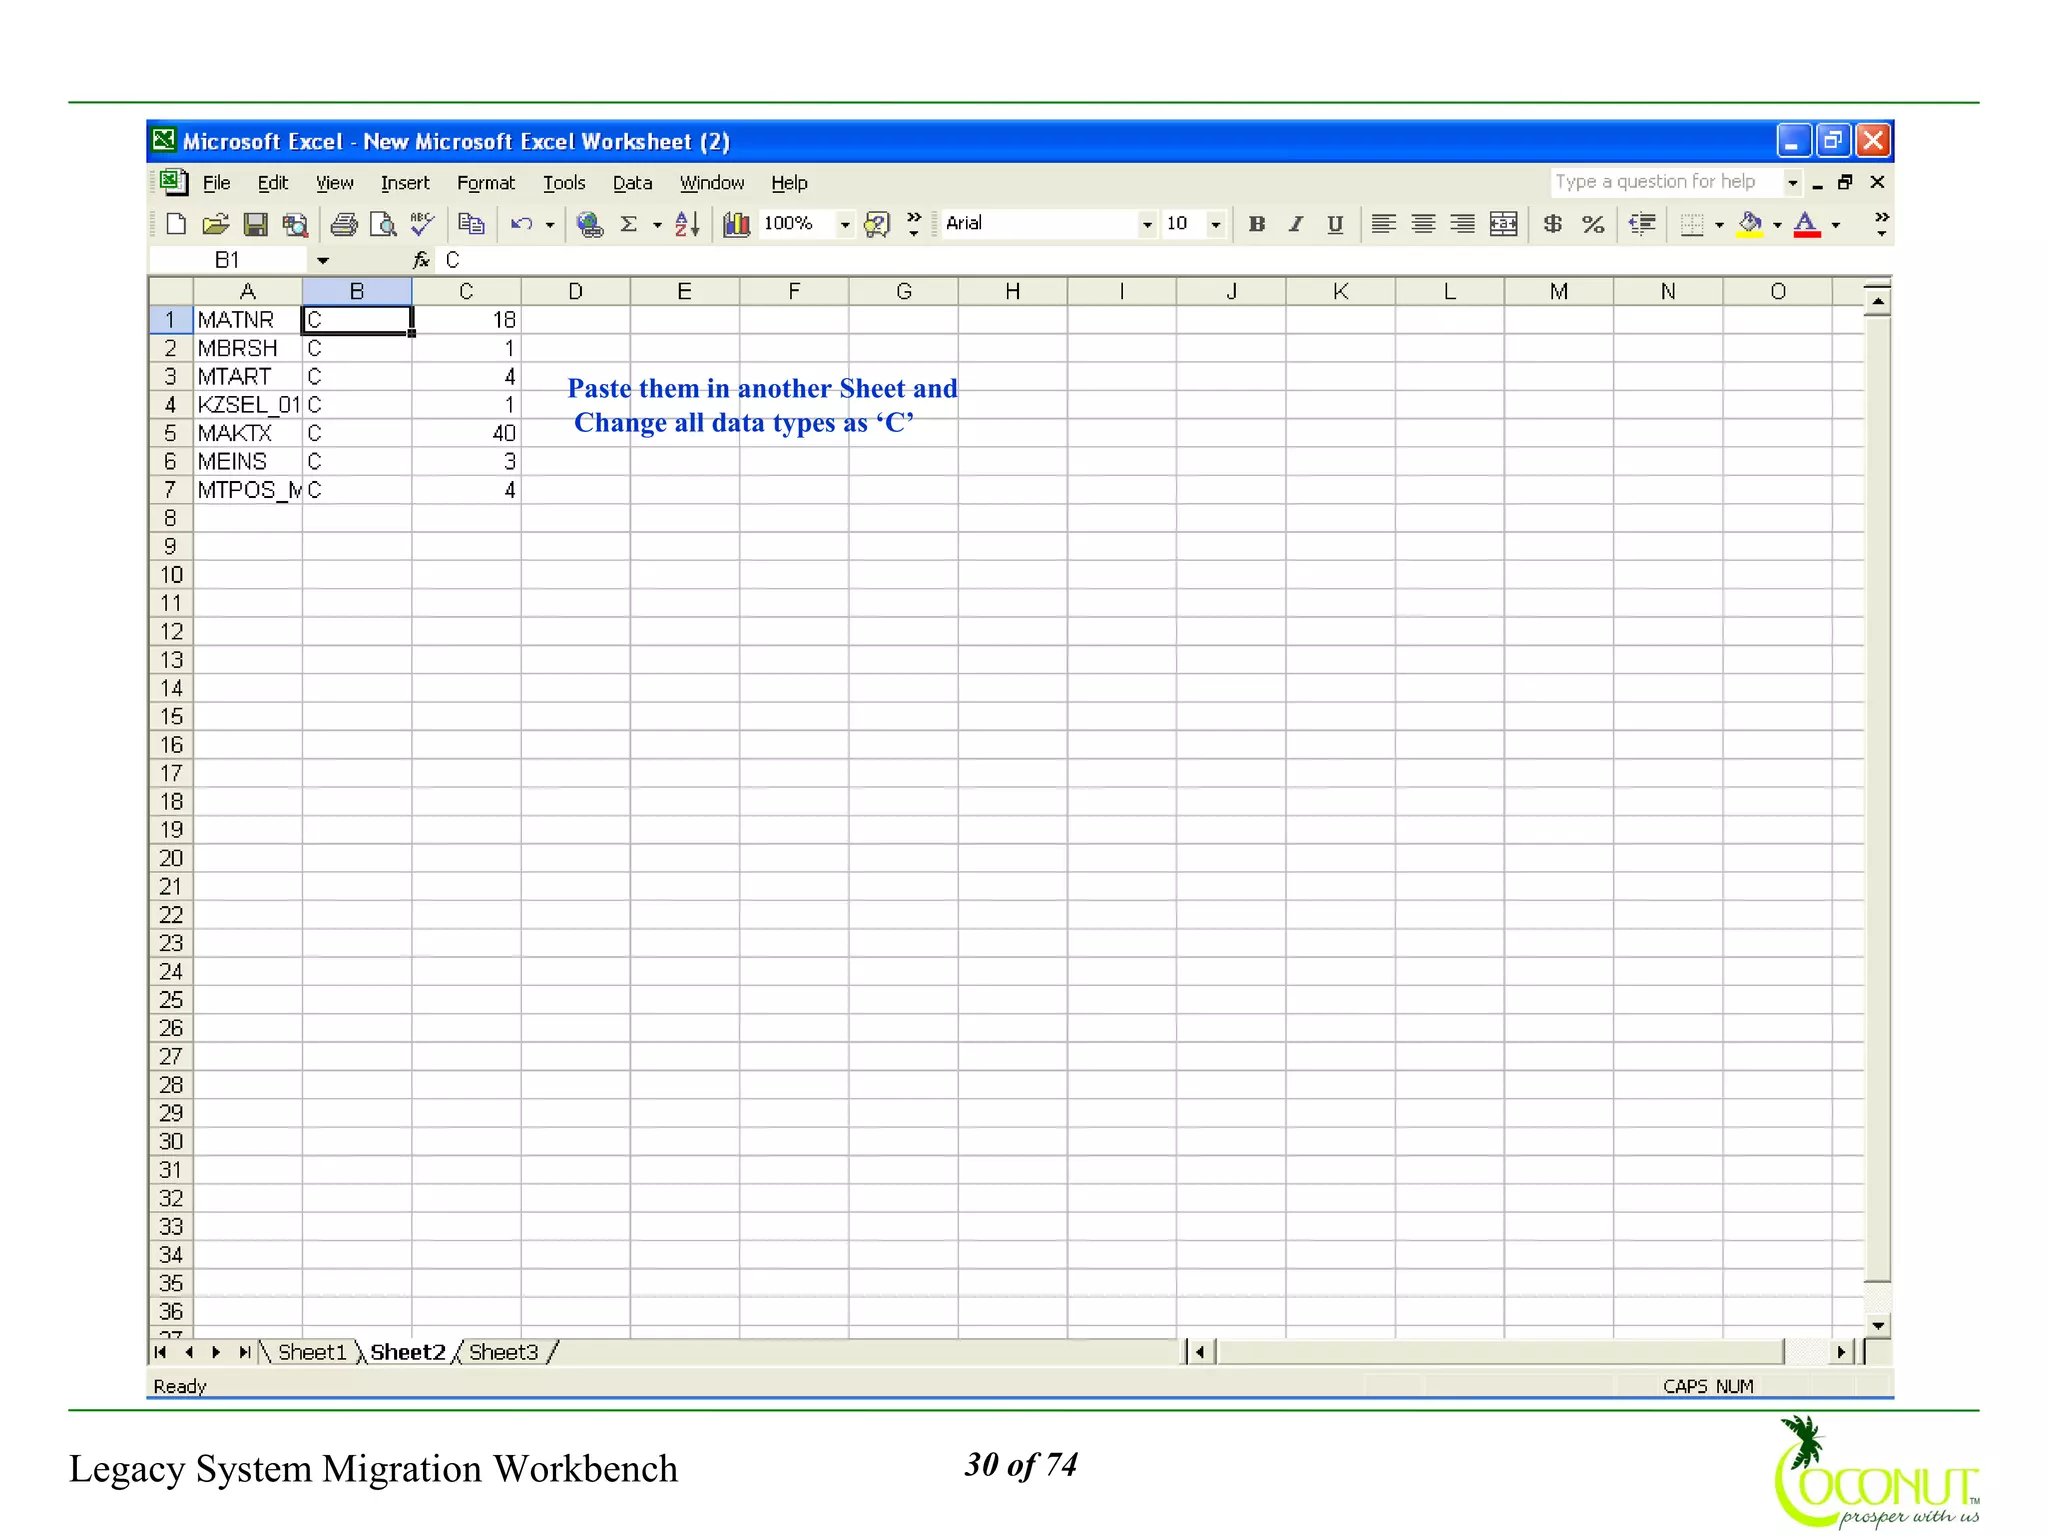The image size is (2048, 1536).
Task: Go to first sheet tab navigation arrow
Action: point(161,1352)
